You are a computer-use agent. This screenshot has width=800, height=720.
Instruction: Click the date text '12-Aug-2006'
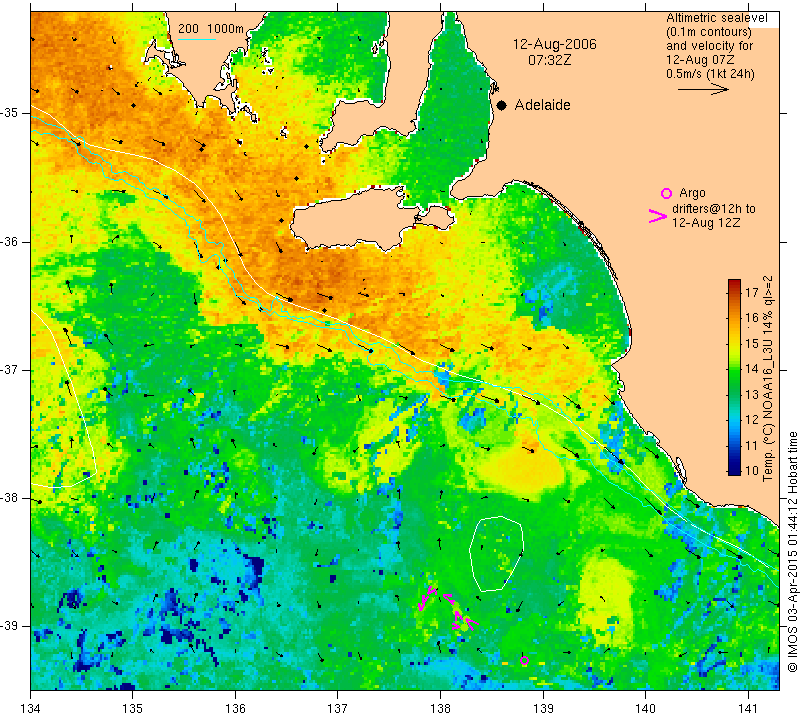coord(555,44)
